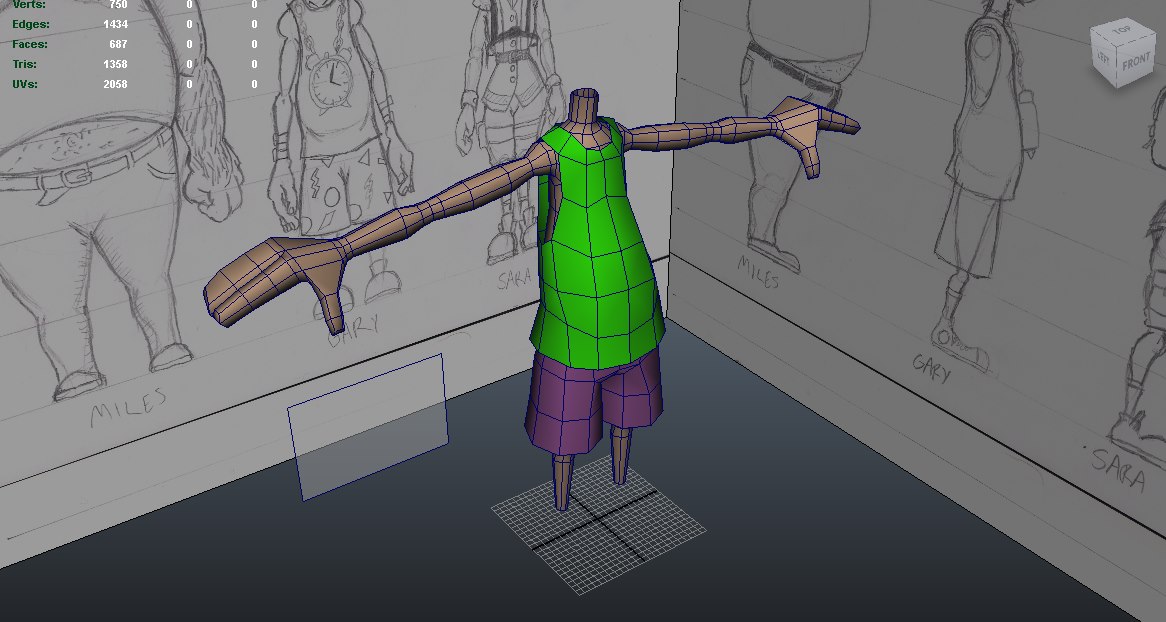Click the Faces label in poly count HUD
The height and width of the screenshot is (622, 1166).
coord(30,44)
